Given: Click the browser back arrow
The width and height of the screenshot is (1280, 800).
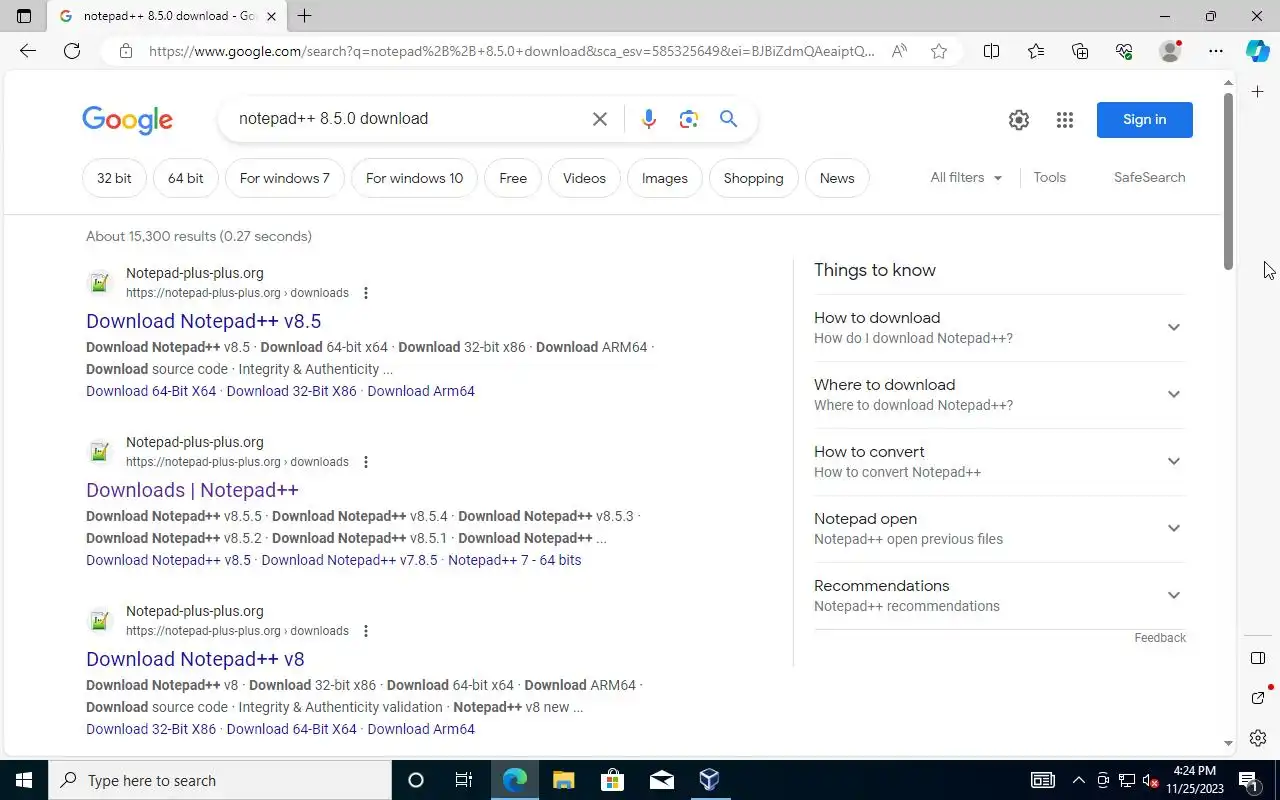Looking at the screenshot, I should pos(28,51).
